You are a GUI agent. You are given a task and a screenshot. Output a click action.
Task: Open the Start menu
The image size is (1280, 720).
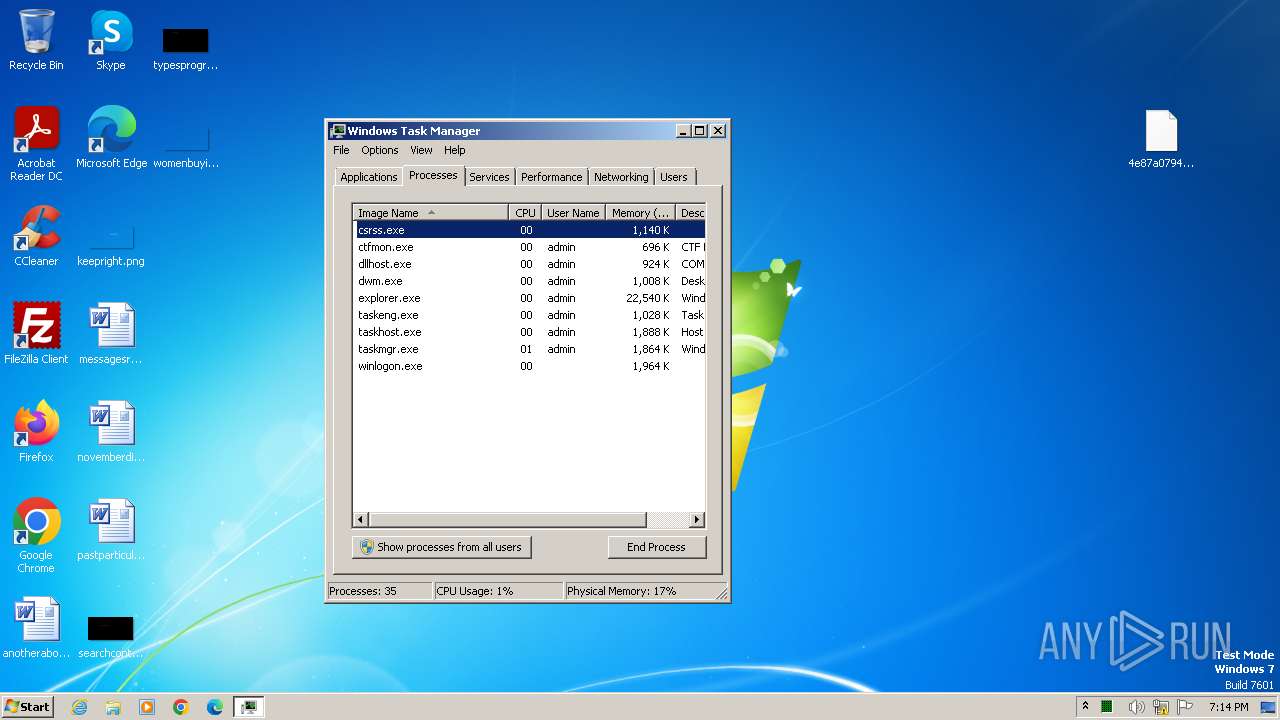[x=27, y=706]
